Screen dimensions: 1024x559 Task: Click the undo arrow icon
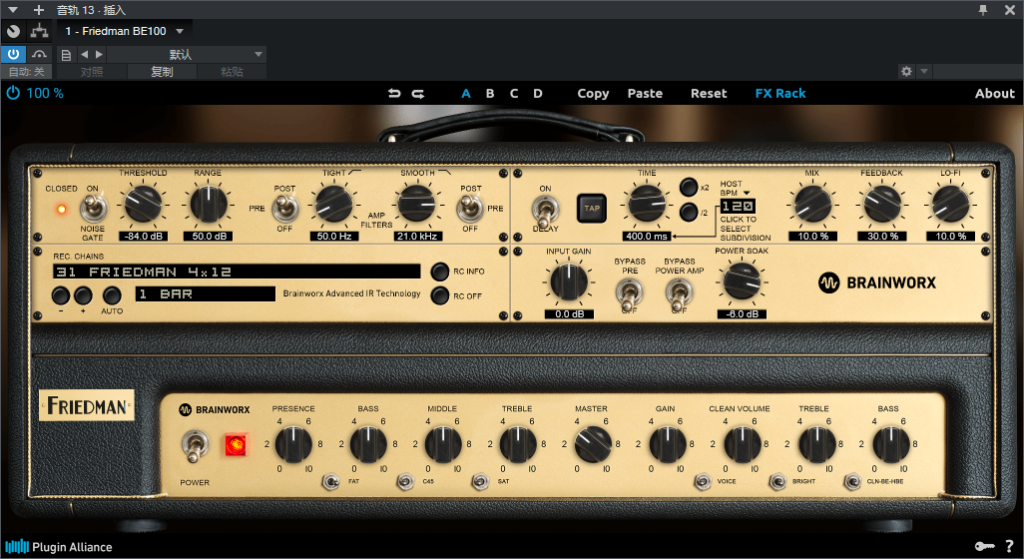point(394,93)
